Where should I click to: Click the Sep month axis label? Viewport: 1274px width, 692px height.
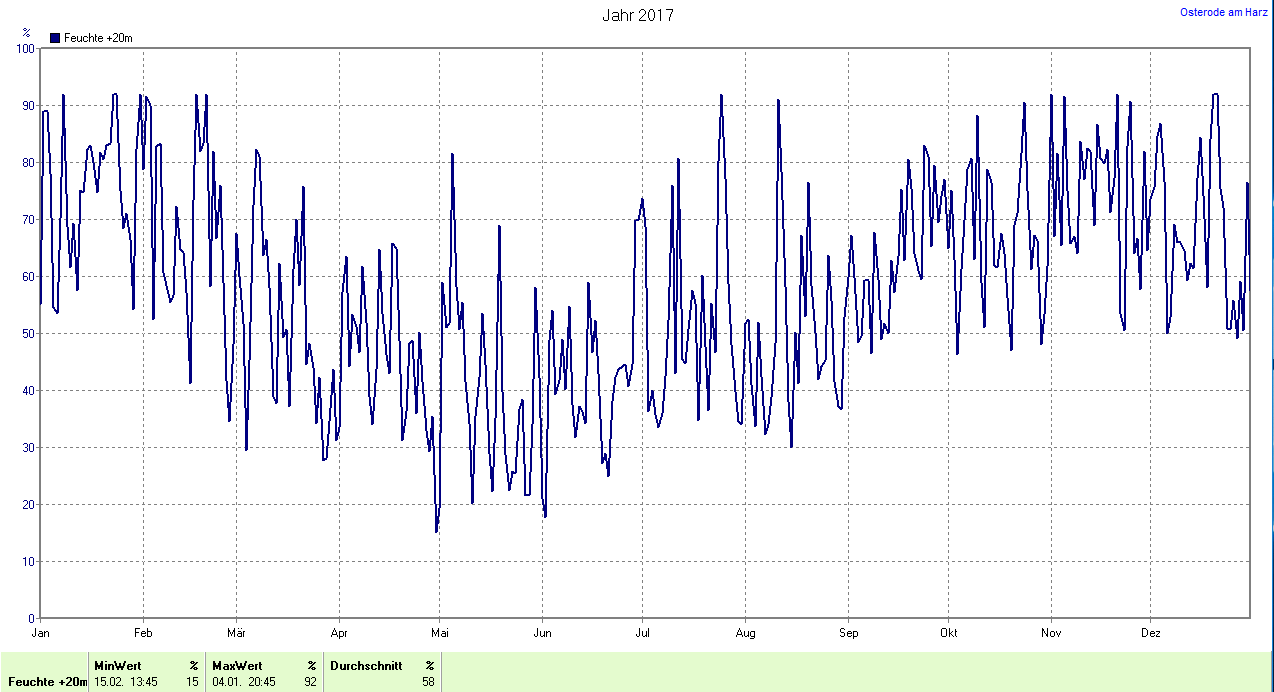tap(848, 633)
